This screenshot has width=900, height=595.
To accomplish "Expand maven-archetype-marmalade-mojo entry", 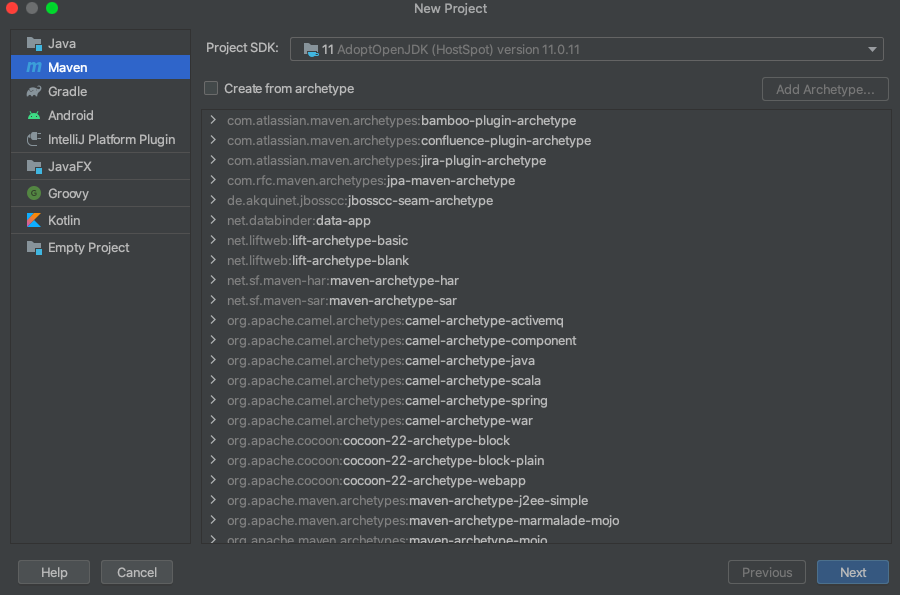I will (213, 520).
